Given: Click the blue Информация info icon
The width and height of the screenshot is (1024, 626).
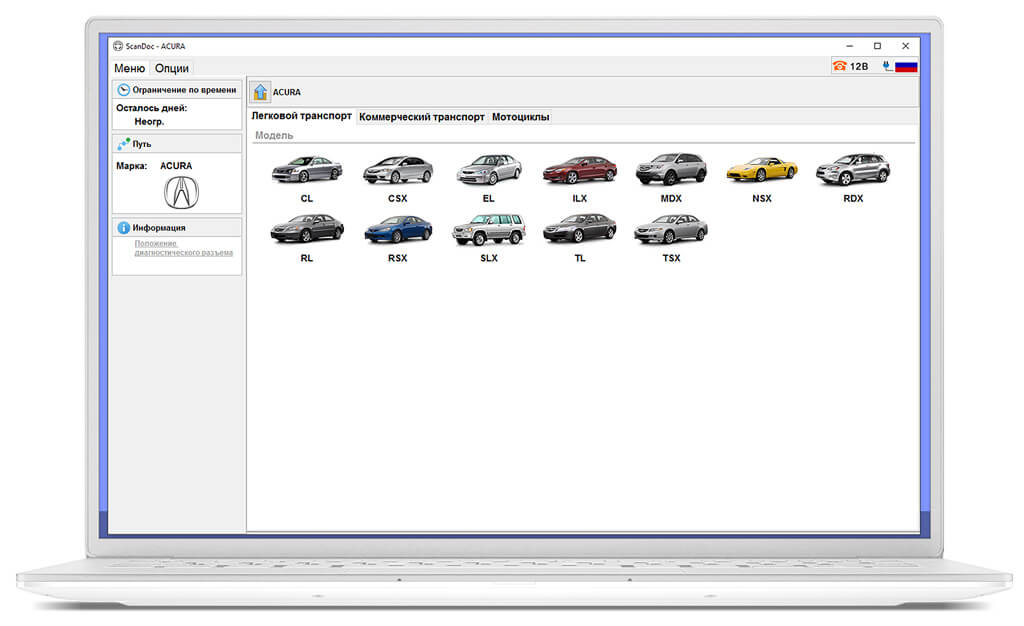Looking at the screenshot, I should 123,228.
